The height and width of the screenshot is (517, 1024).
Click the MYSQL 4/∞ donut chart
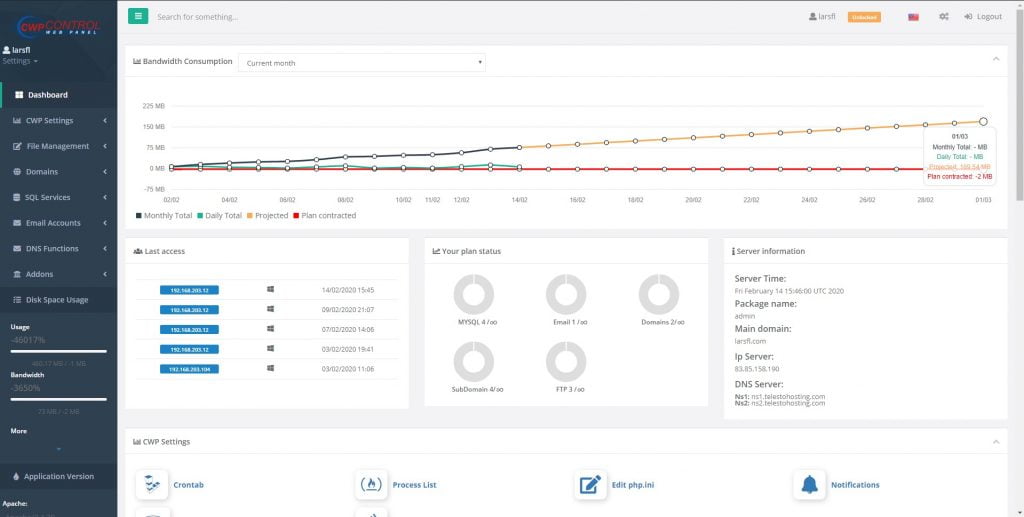(473, 294)
